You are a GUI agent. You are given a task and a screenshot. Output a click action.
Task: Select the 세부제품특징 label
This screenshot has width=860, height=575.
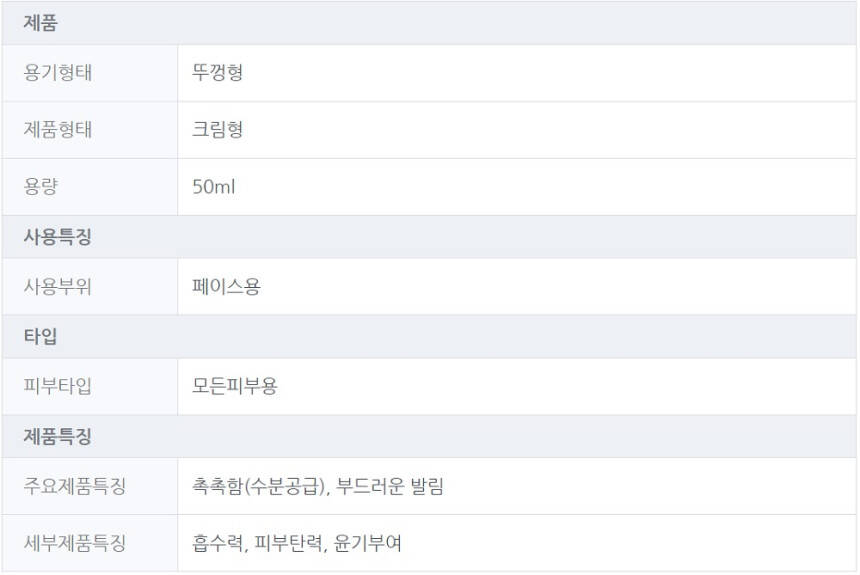(75, 544)
